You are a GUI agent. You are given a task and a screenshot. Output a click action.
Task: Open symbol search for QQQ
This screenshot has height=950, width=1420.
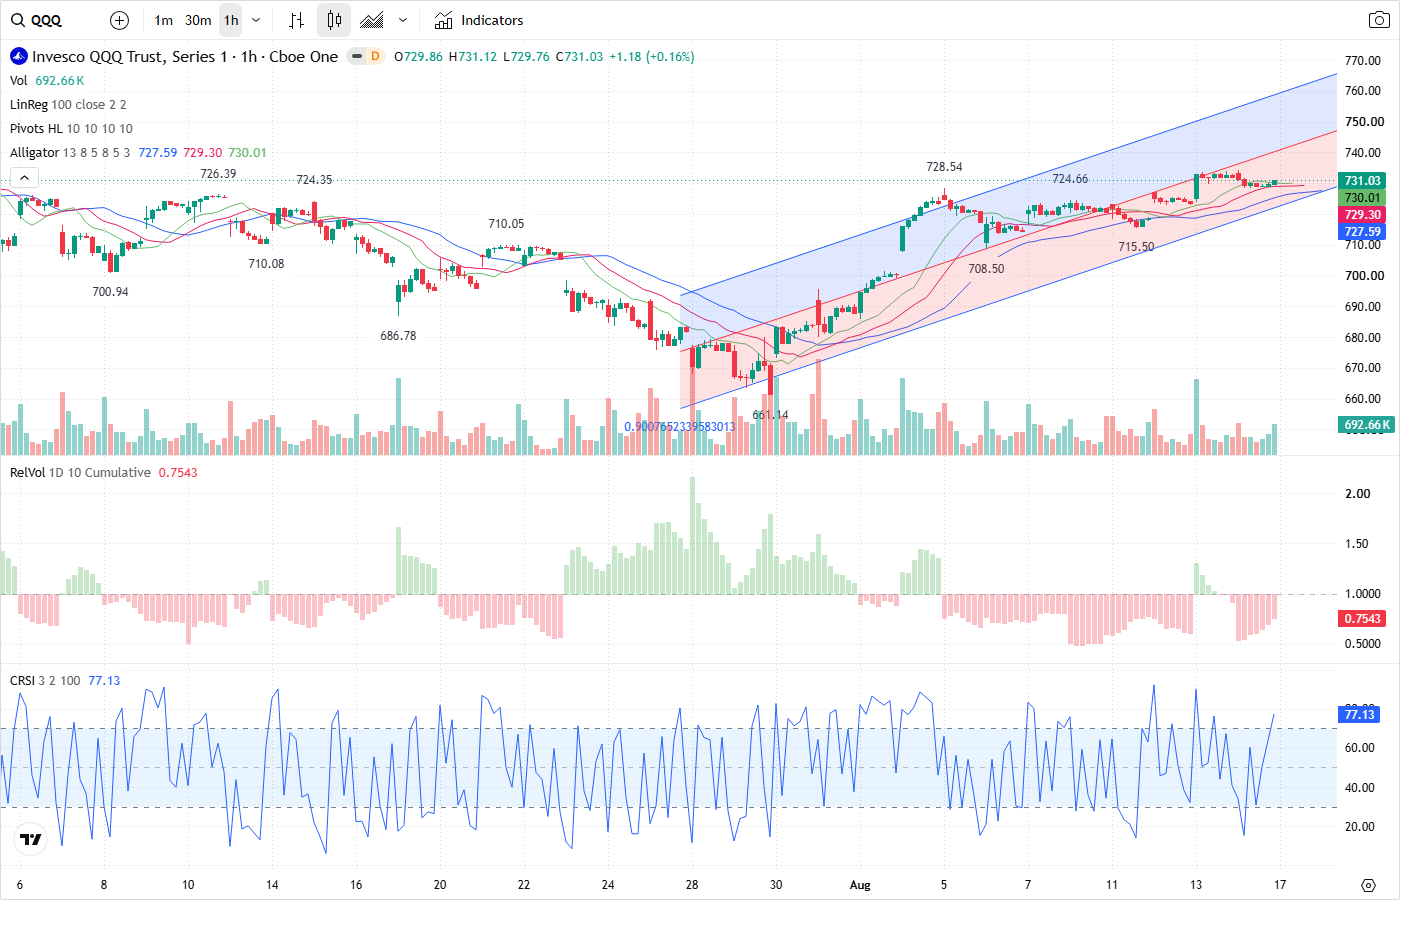tap(37, 20)
